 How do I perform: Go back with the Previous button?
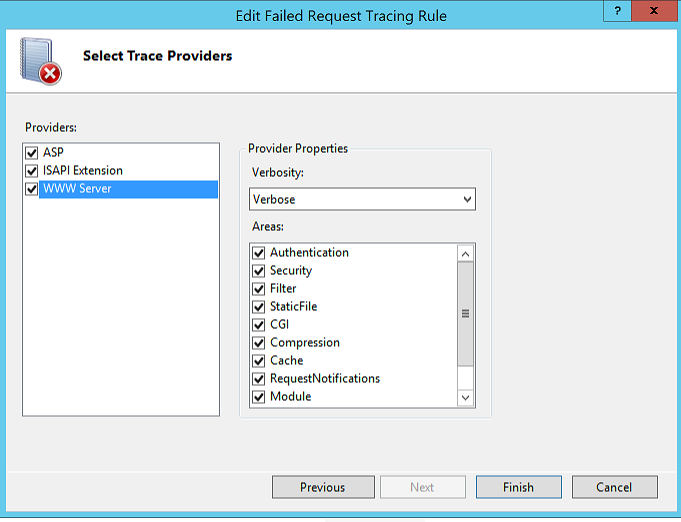point(322,487)
